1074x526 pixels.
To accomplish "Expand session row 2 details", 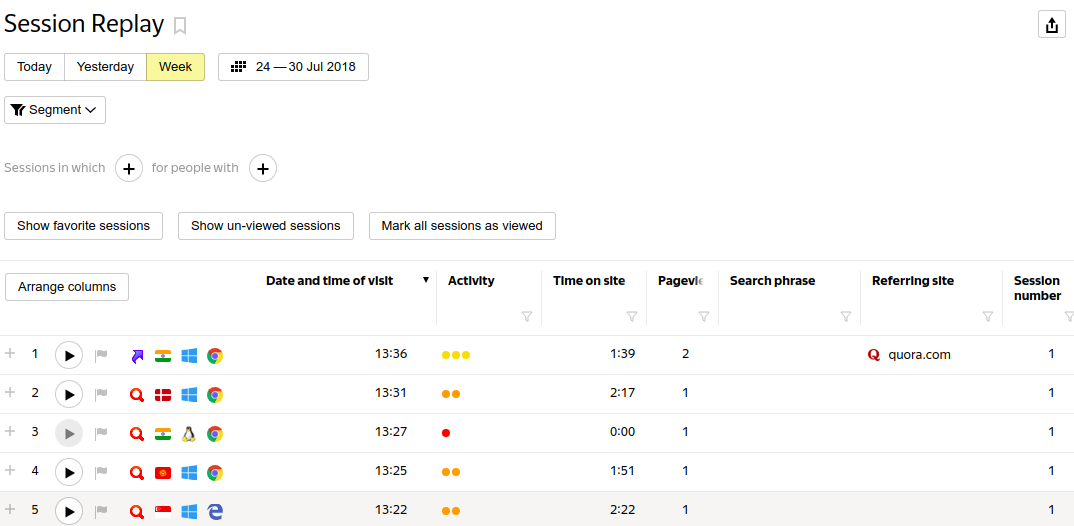I will (x=10, y=392).
